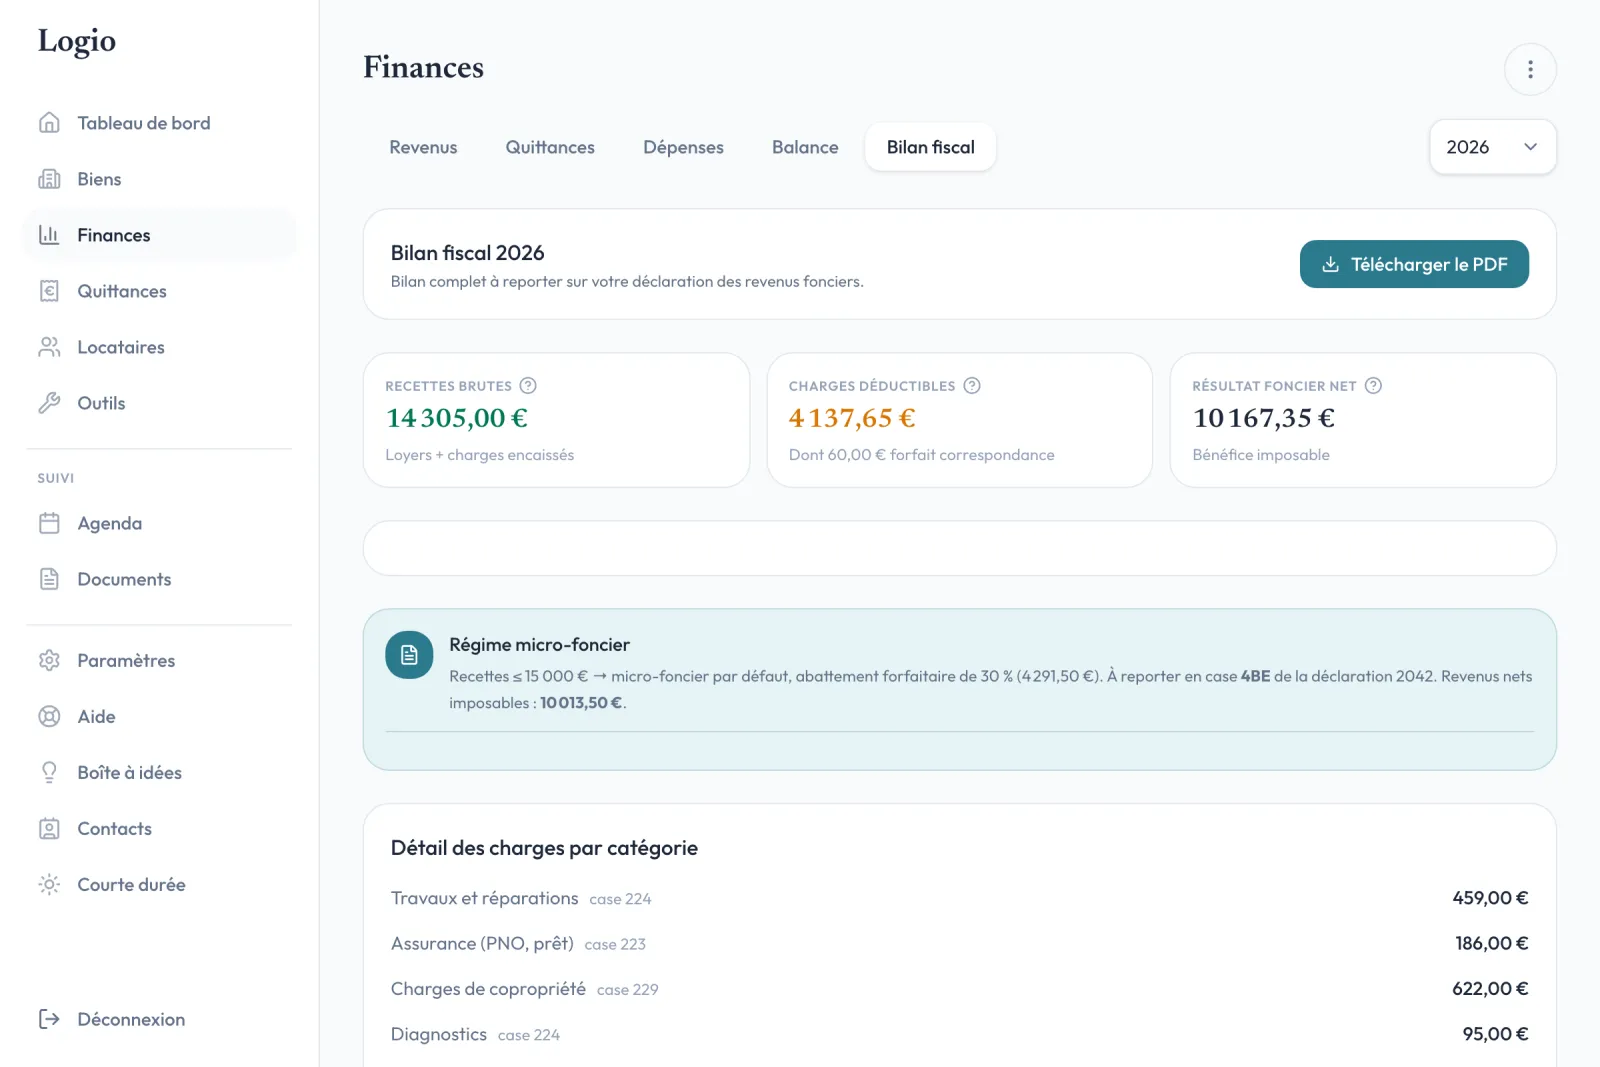Click the Travaux et réparations row
1600x1067 pixels.
point(959,898)
